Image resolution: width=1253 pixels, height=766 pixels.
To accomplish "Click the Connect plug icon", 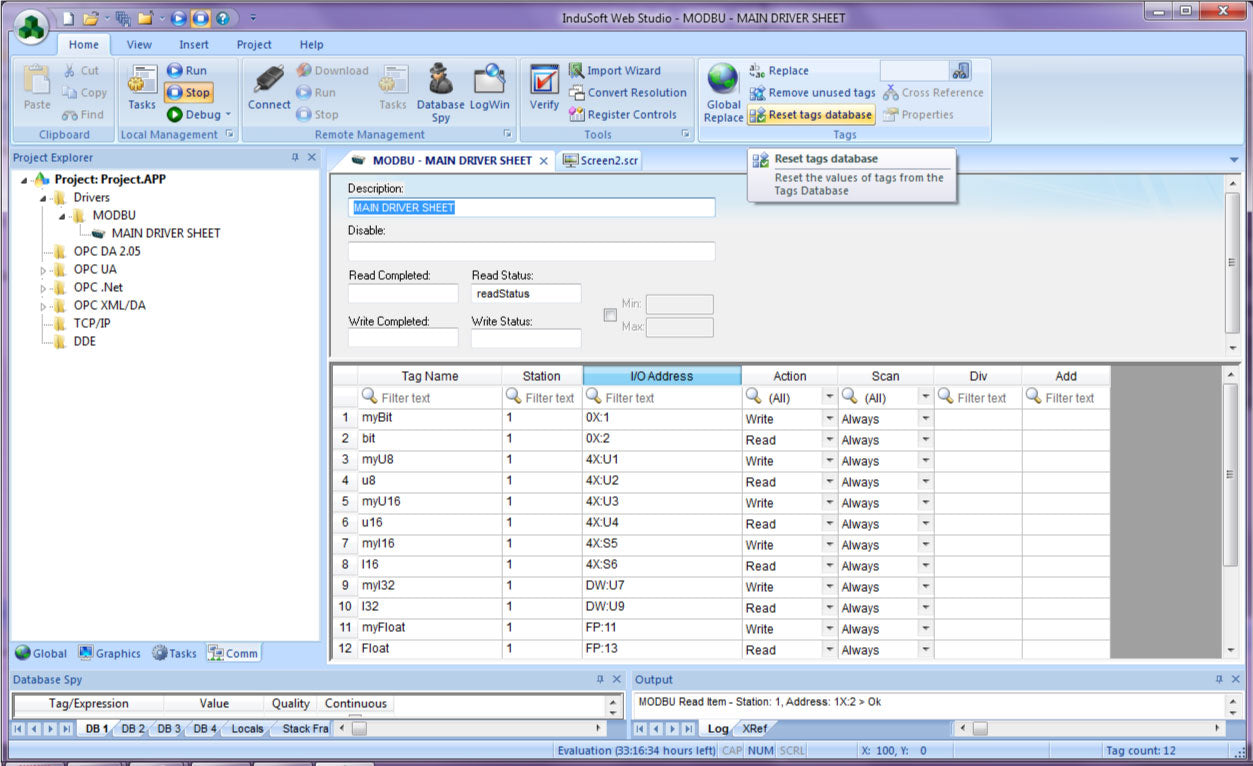I will coord(269,87).
